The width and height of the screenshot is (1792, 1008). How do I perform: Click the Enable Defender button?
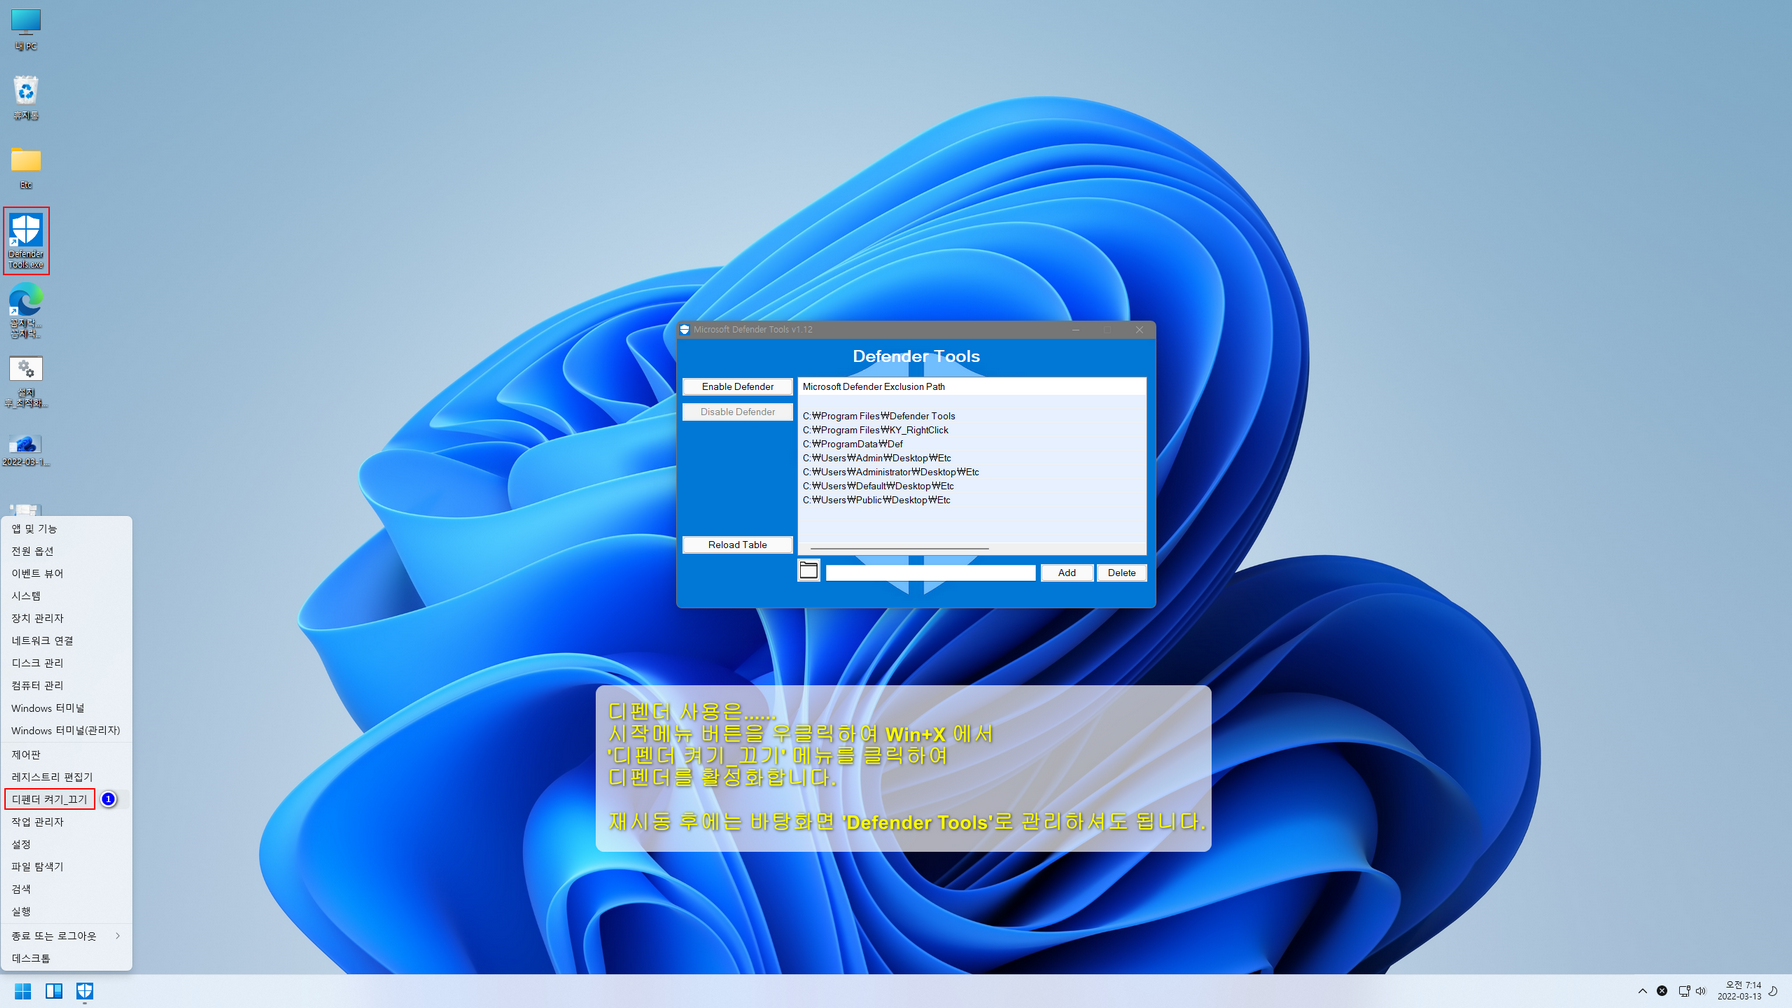pos(737,386)
